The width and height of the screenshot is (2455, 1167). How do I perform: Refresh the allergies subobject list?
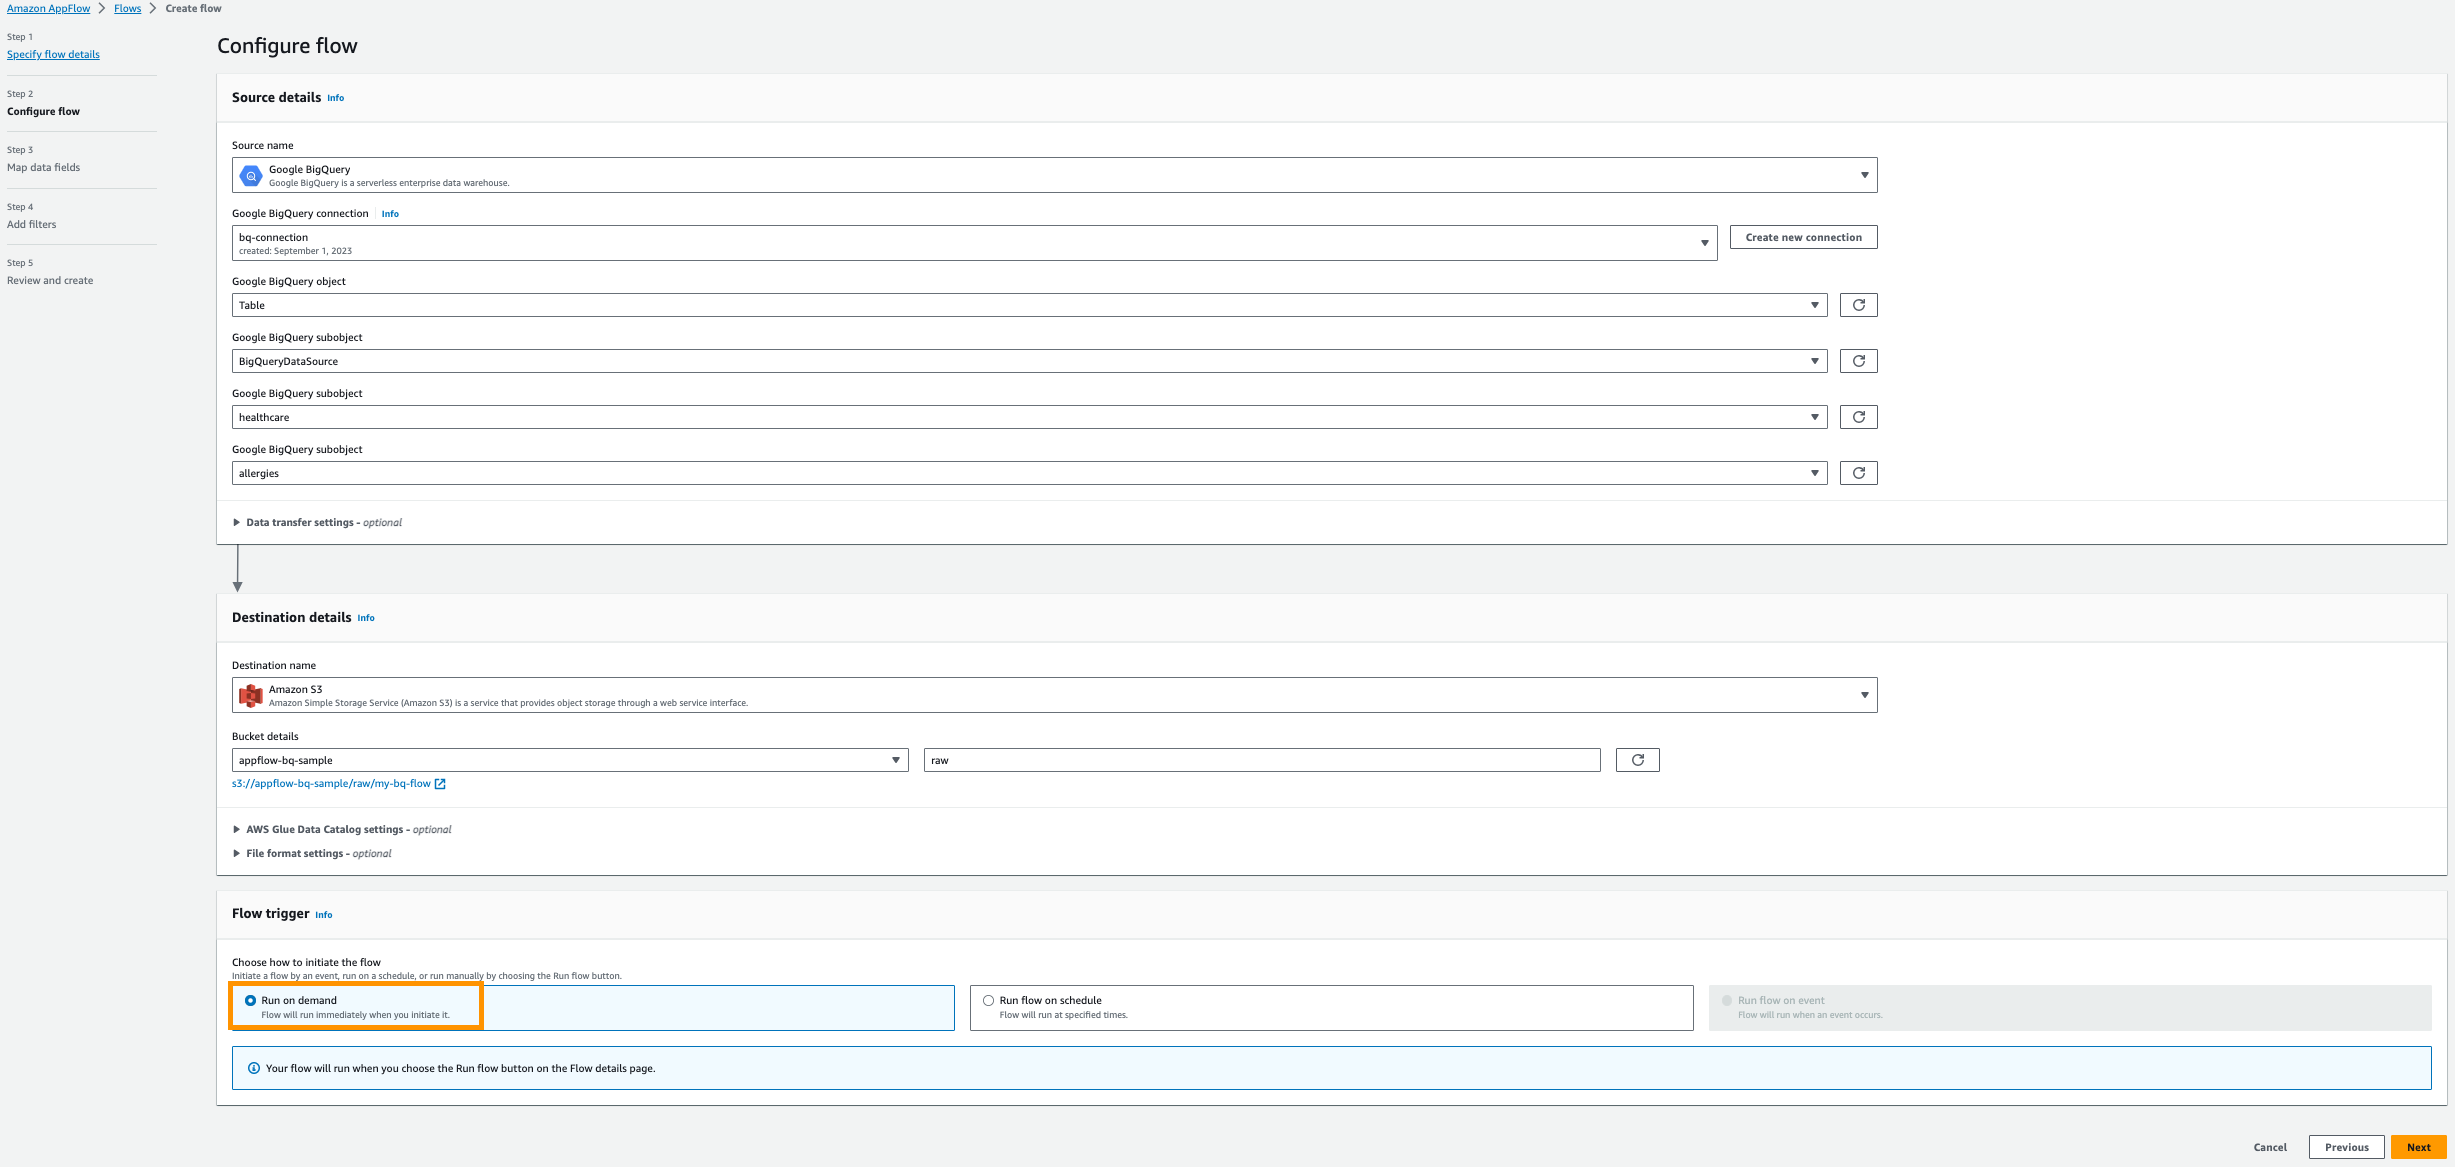1858,472
